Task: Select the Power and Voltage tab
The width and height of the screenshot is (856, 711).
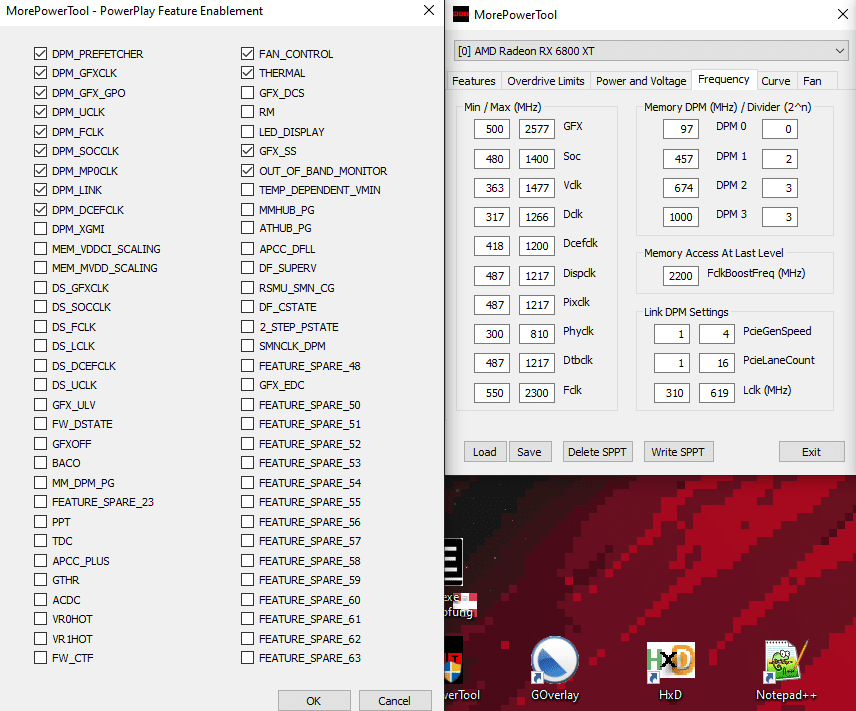Action: (641, 81)
